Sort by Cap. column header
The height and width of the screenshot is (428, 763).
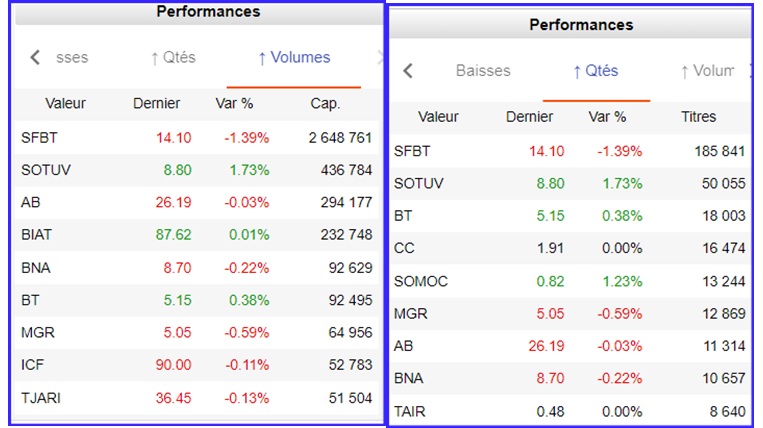tap(325, 103)
